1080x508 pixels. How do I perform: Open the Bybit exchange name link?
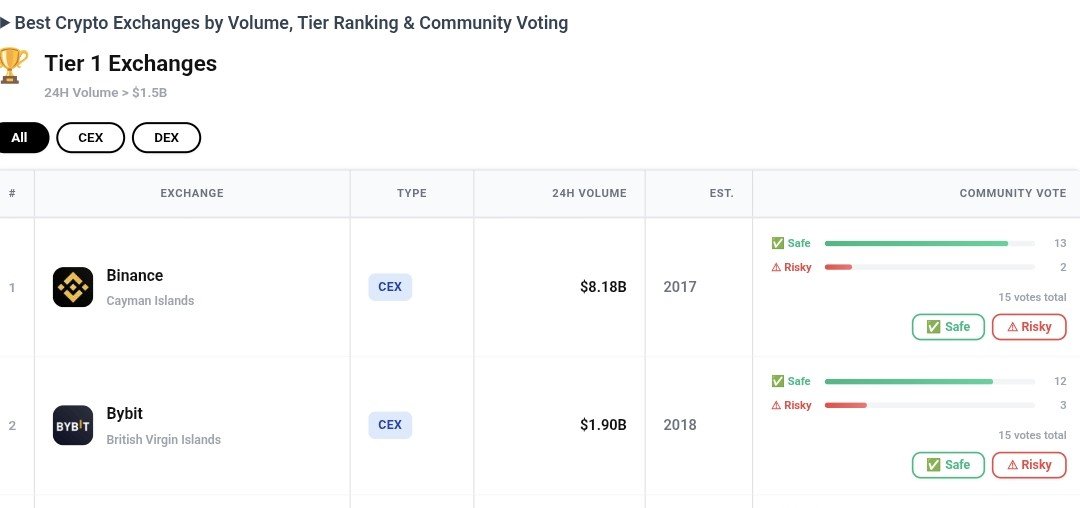coord(125,414)
